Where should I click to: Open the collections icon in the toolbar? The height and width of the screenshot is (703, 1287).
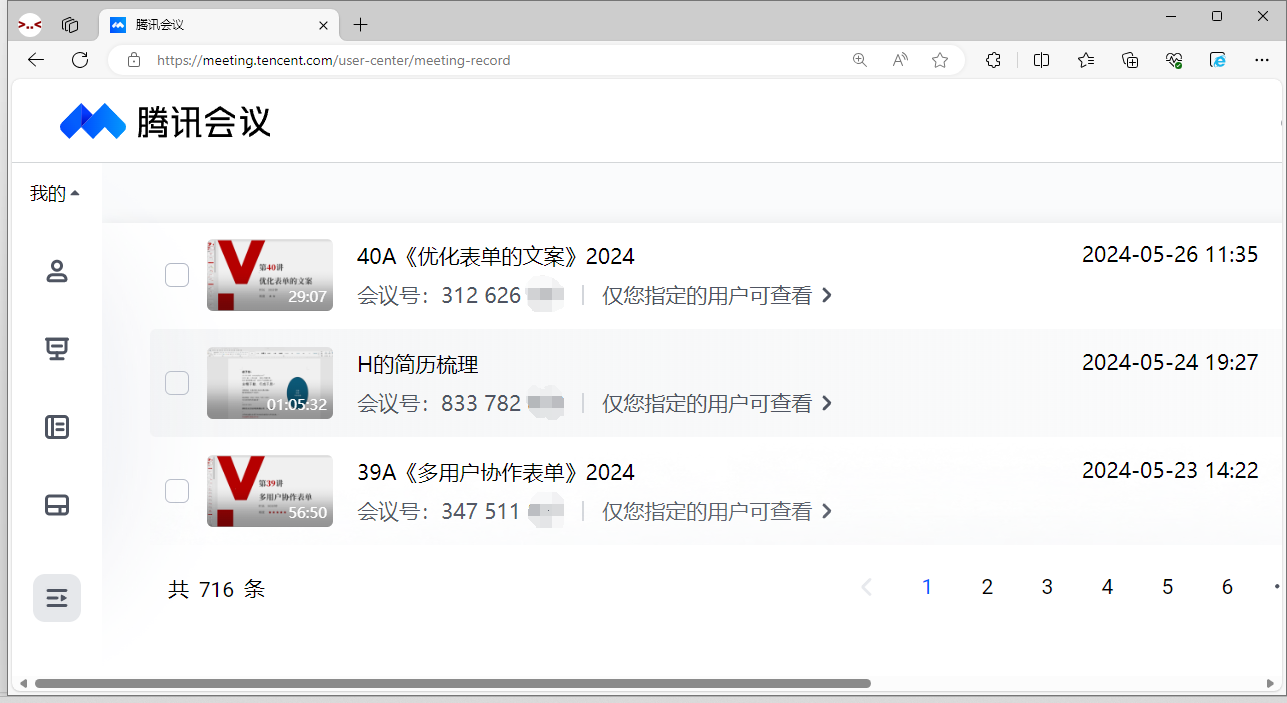click(1130, 60)
